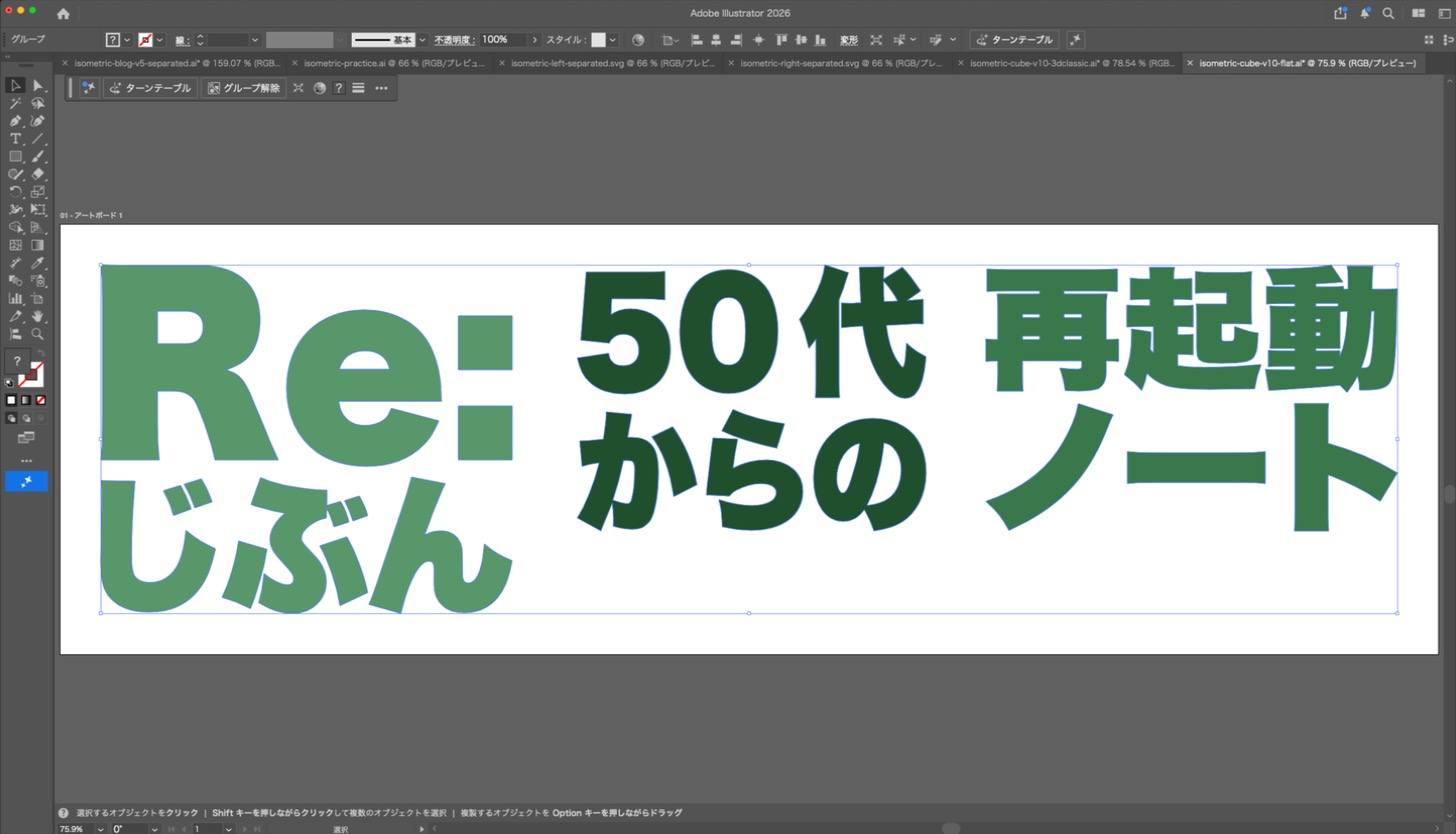The height and width of the screenshot is (834, 1456).
Task: Click the スタイル style swatch
Action: tap(598, 40)
